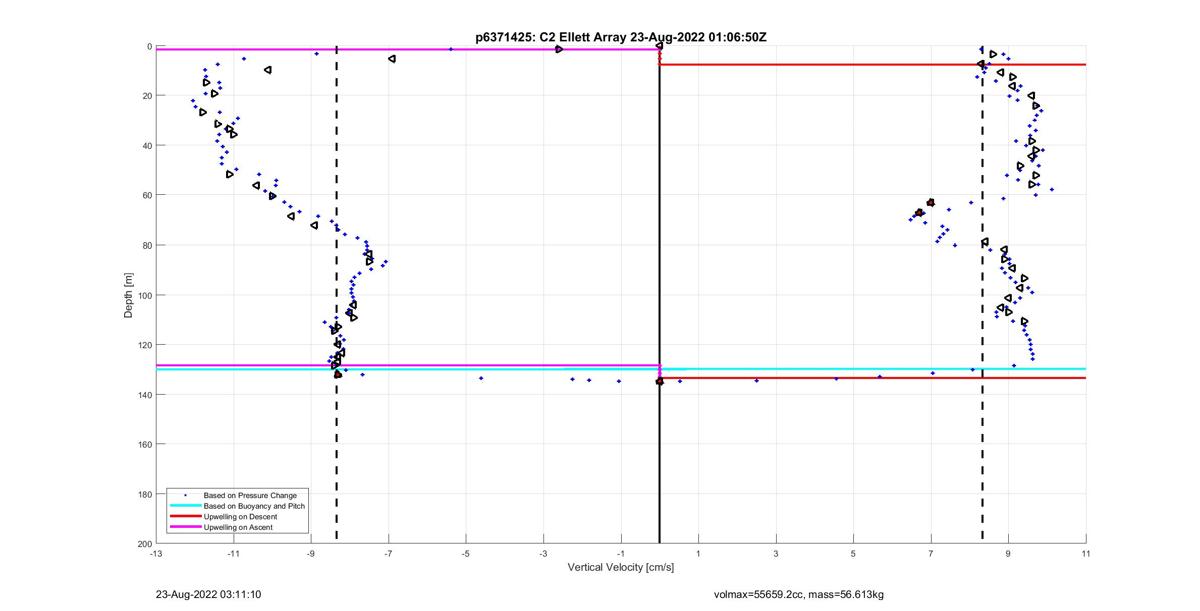Click legend entry 'Based on Buoyancy and Pitch'
This screenshot has width=1200, height=611.
[x=254, y=506]
